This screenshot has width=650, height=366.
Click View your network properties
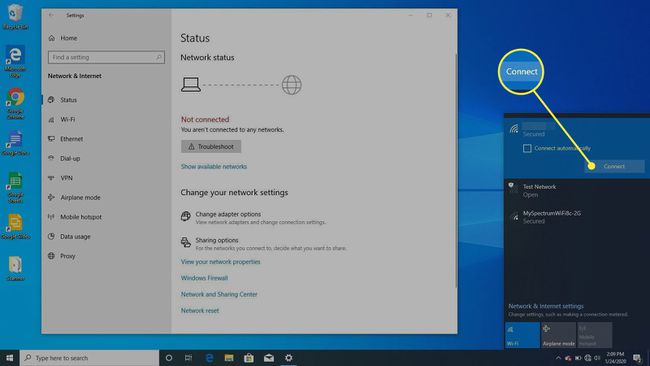point(221,262)
